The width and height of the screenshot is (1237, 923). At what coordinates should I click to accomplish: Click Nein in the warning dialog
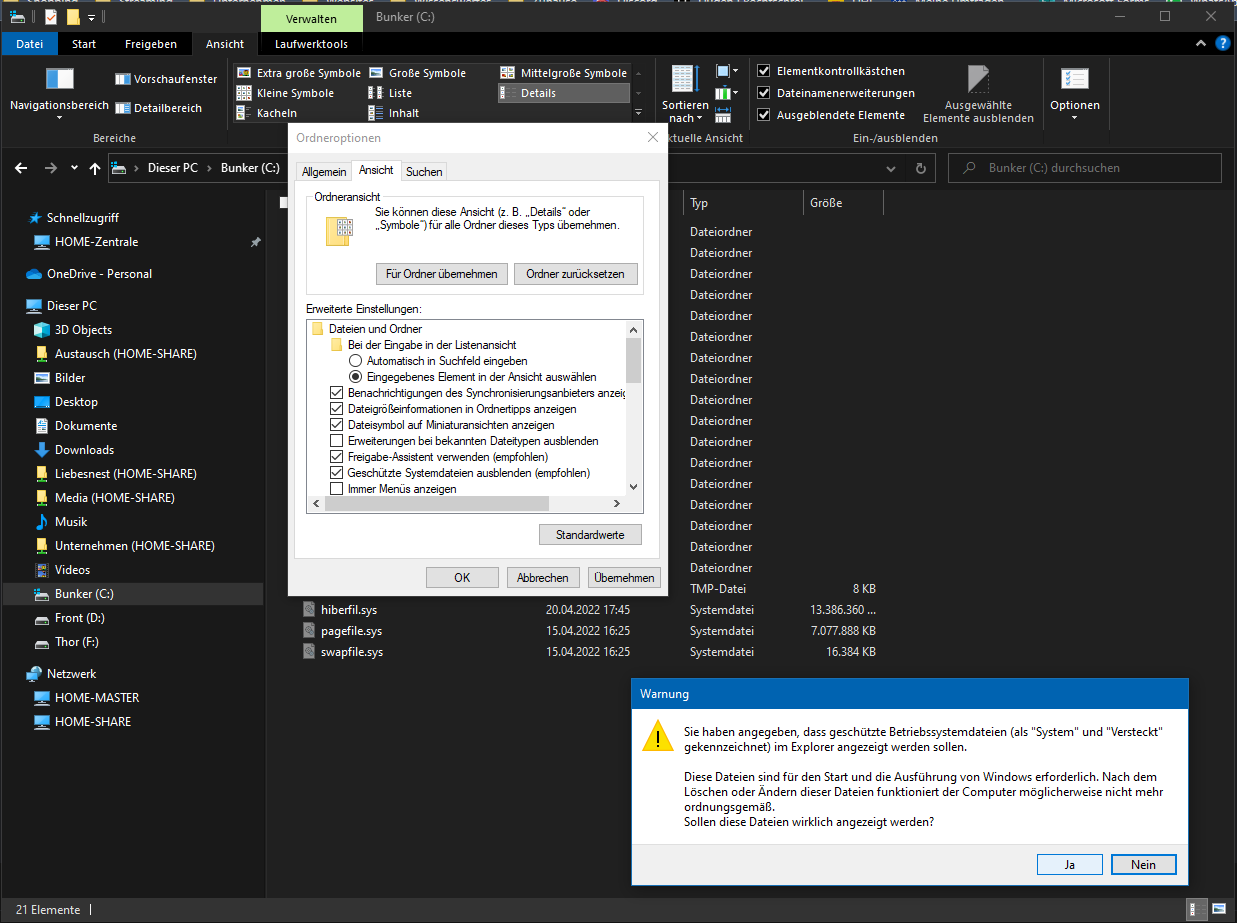[x=1143, y=865]
